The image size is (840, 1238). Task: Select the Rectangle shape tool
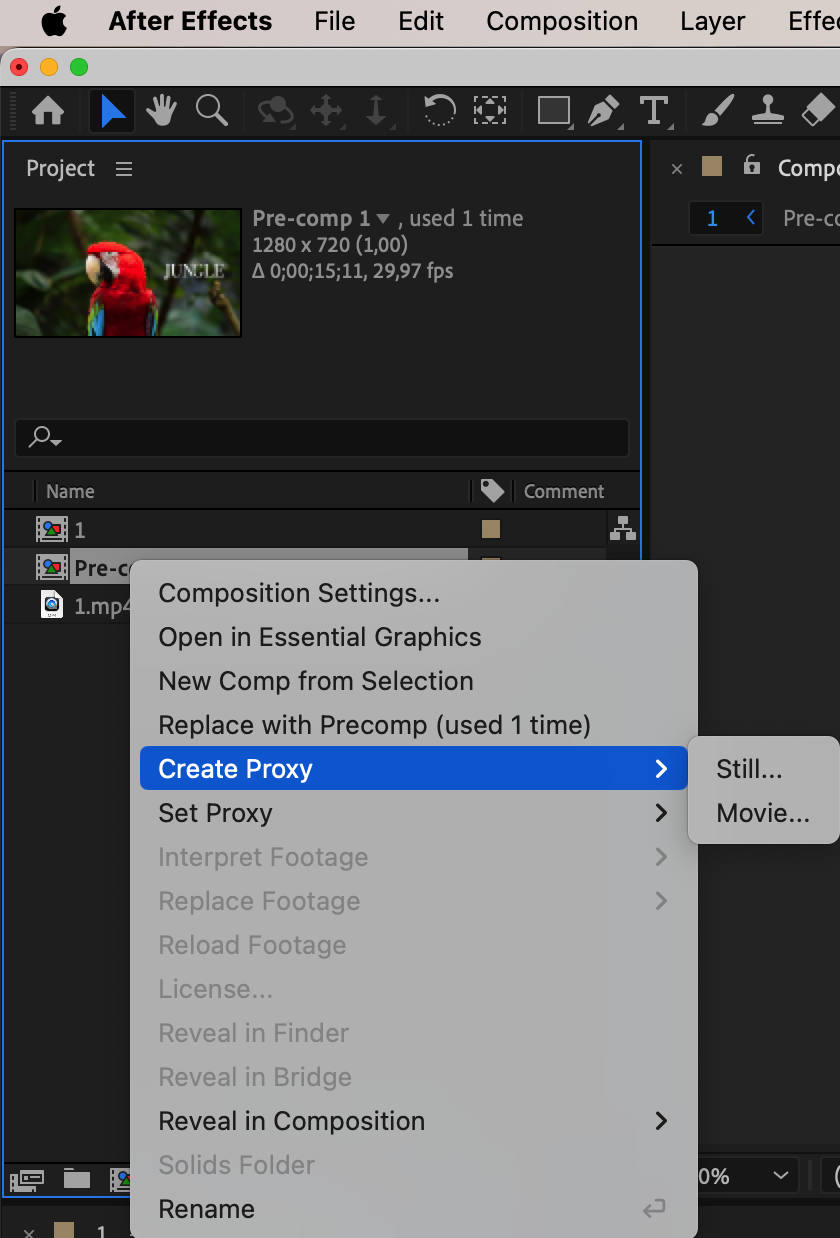[554, 110]
